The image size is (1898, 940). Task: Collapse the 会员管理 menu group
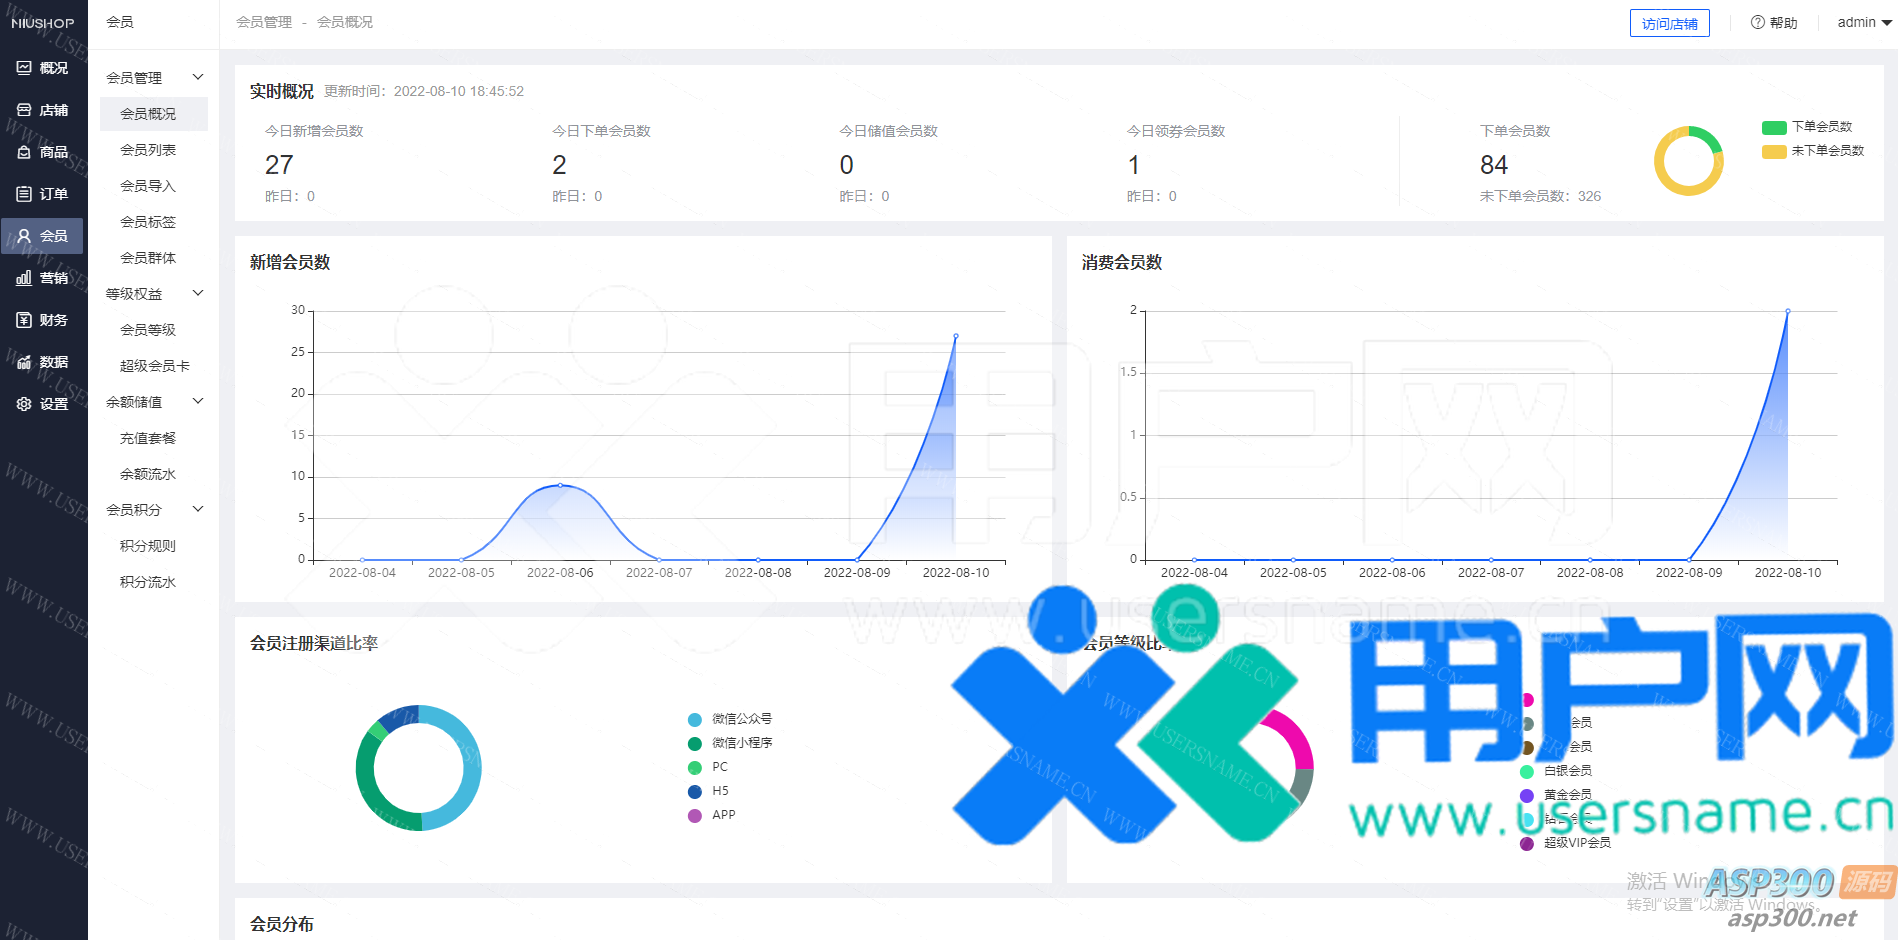[x=198, y=77]
